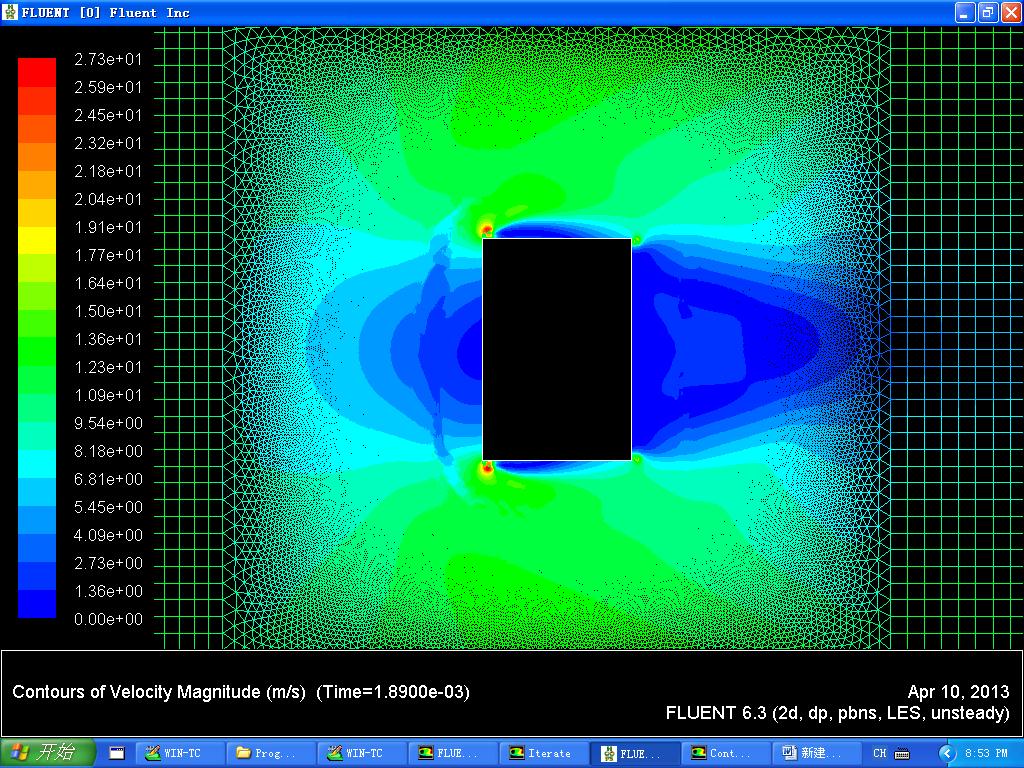Click the show desktop quick launch icon
This screenshot has width=1024, height=768.
[116, 753]
